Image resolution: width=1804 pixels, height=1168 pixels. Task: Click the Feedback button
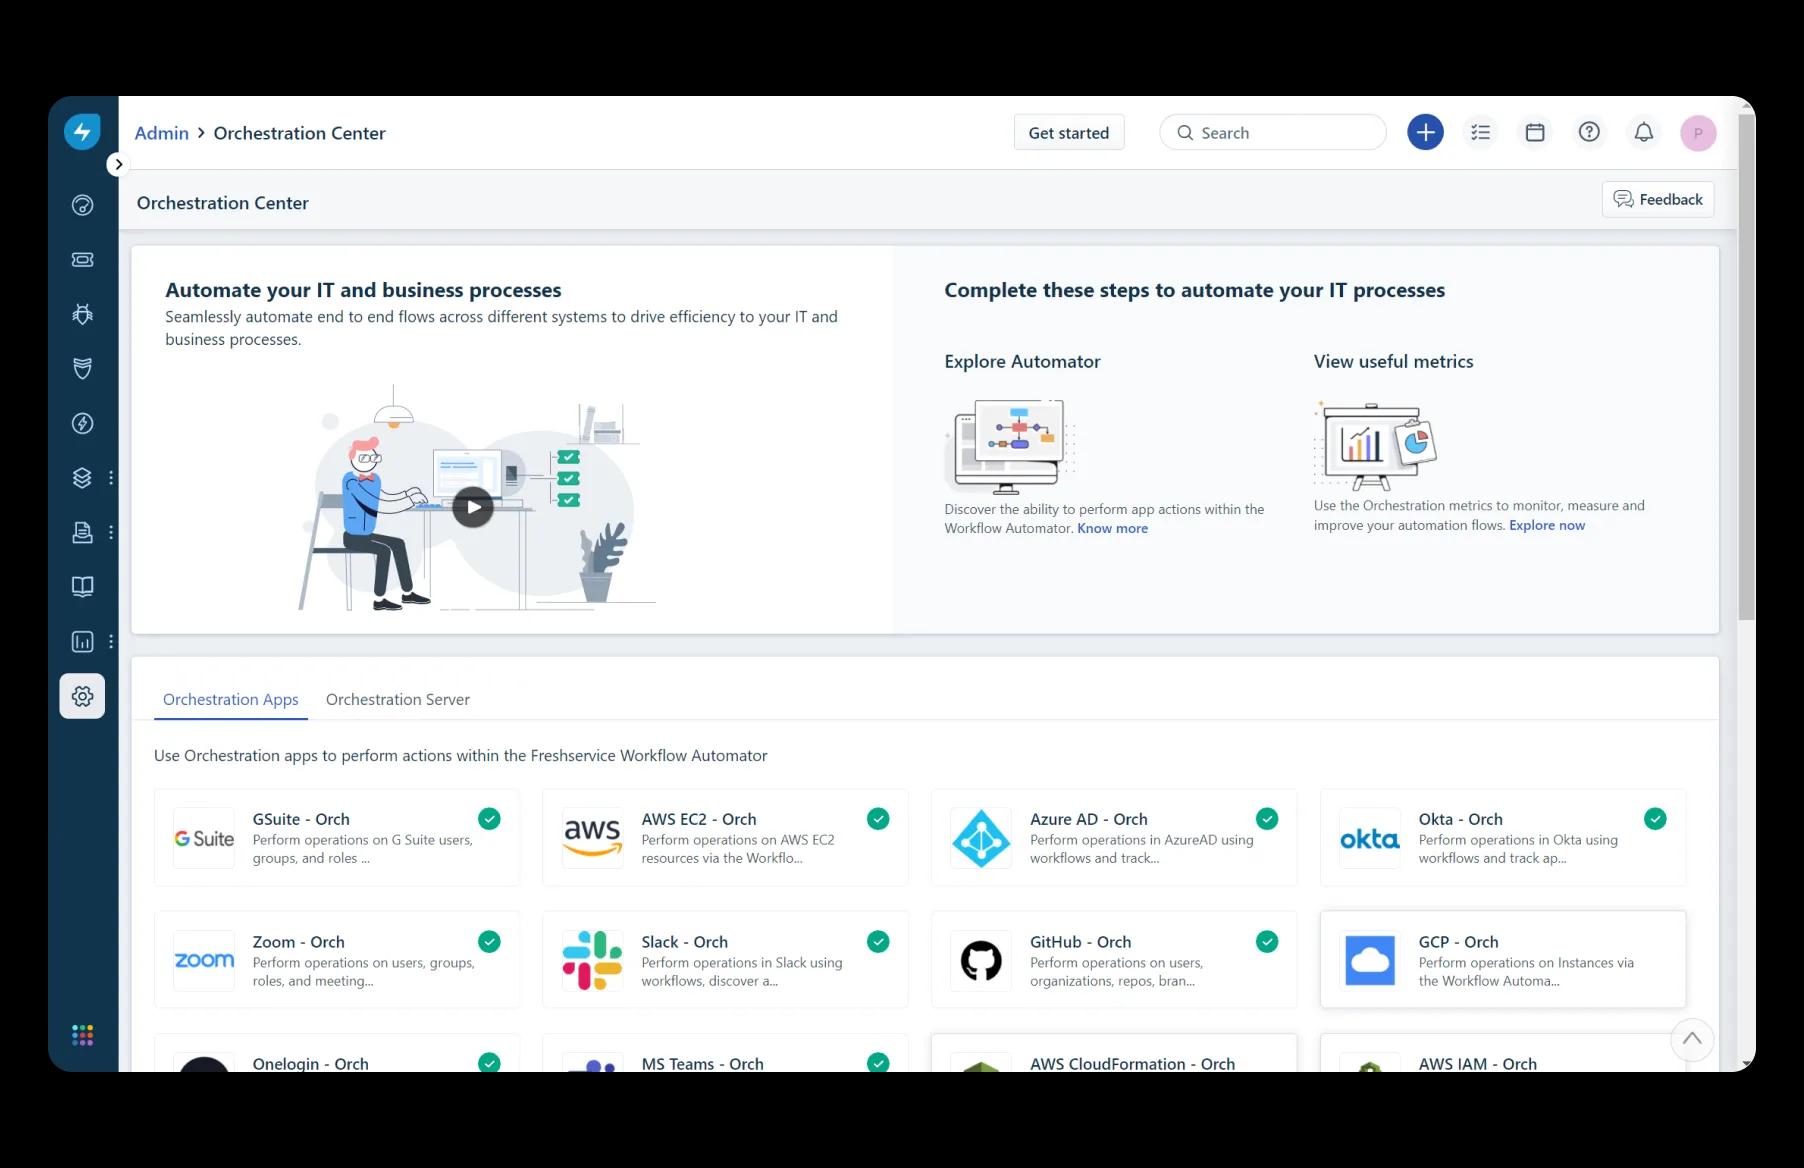(x=1658, y=199)
